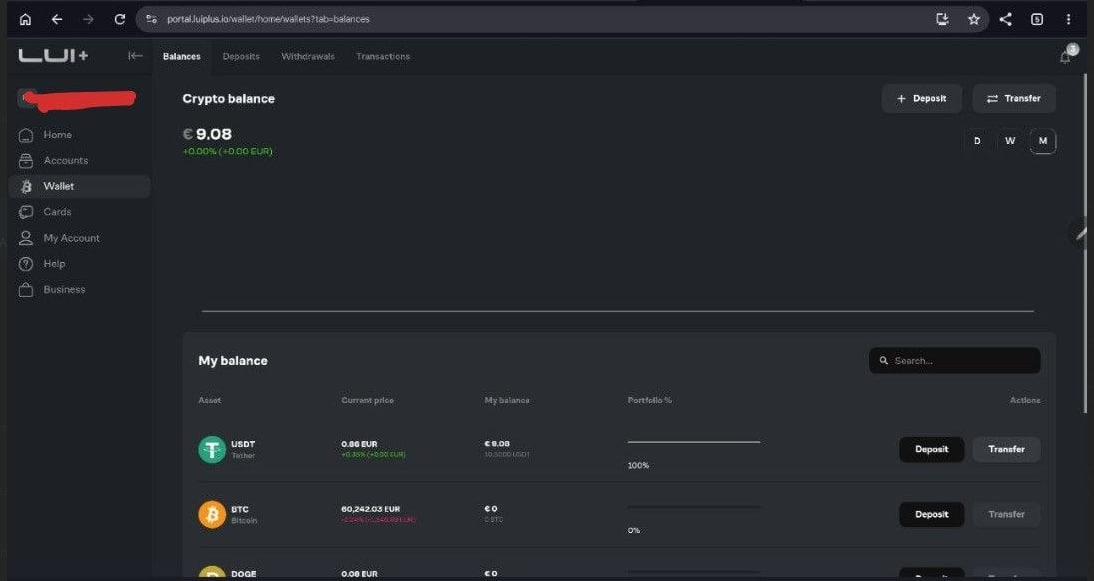
Task: Click the page vertical scrollbar
Action: pos(1086,243)
